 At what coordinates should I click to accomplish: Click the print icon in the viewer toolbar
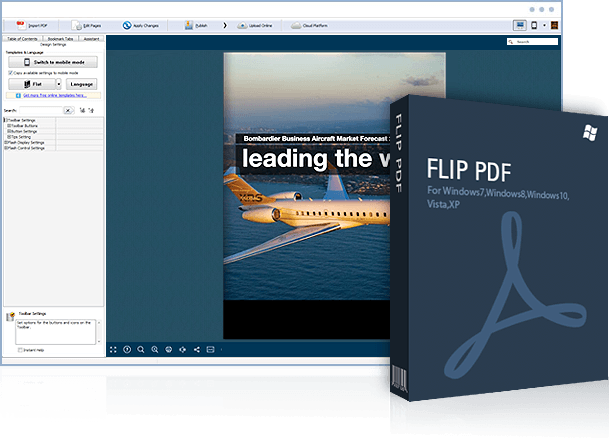(169, 349)
